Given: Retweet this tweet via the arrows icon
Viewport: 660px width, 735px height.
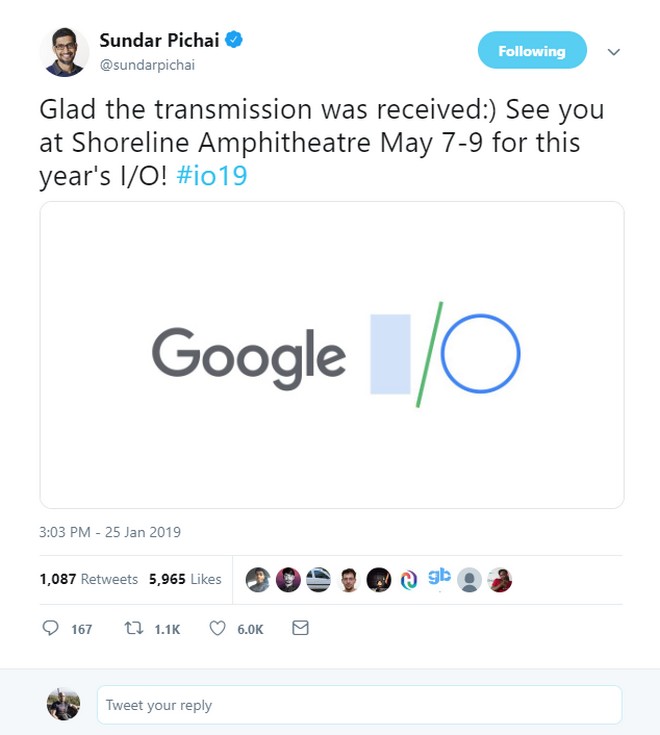Looking at the screenshot, I should click(x=131, y=628).
